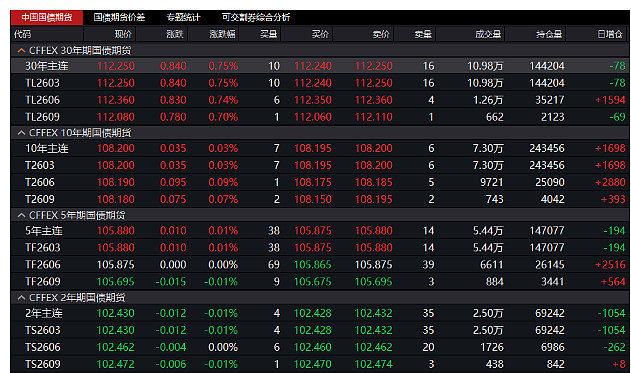Click T2606 volume 9721

pos(492,182)
